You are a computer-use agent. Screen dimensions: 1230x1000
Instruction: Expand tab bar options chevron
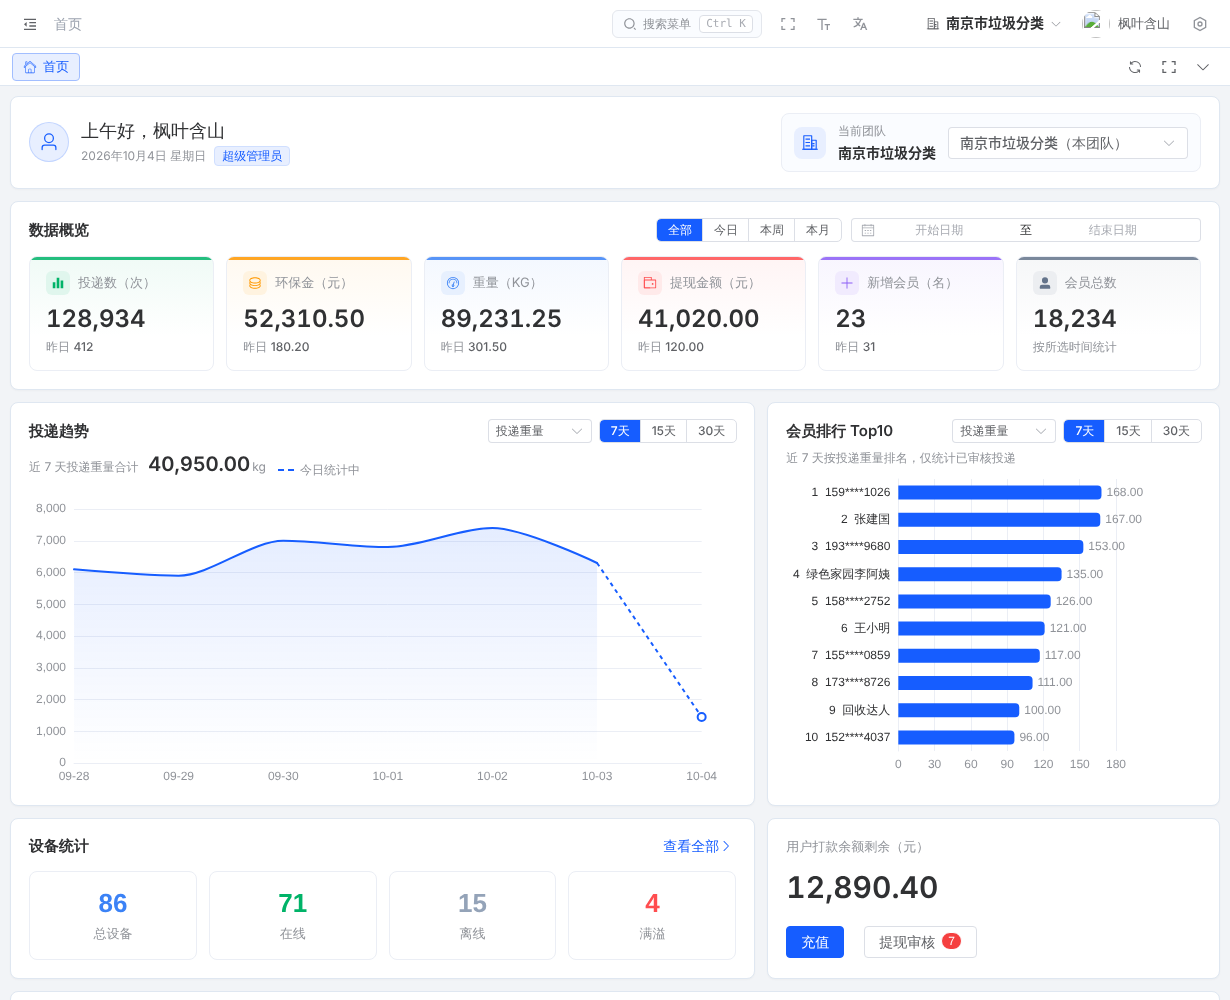click(x=1203, y=67)
